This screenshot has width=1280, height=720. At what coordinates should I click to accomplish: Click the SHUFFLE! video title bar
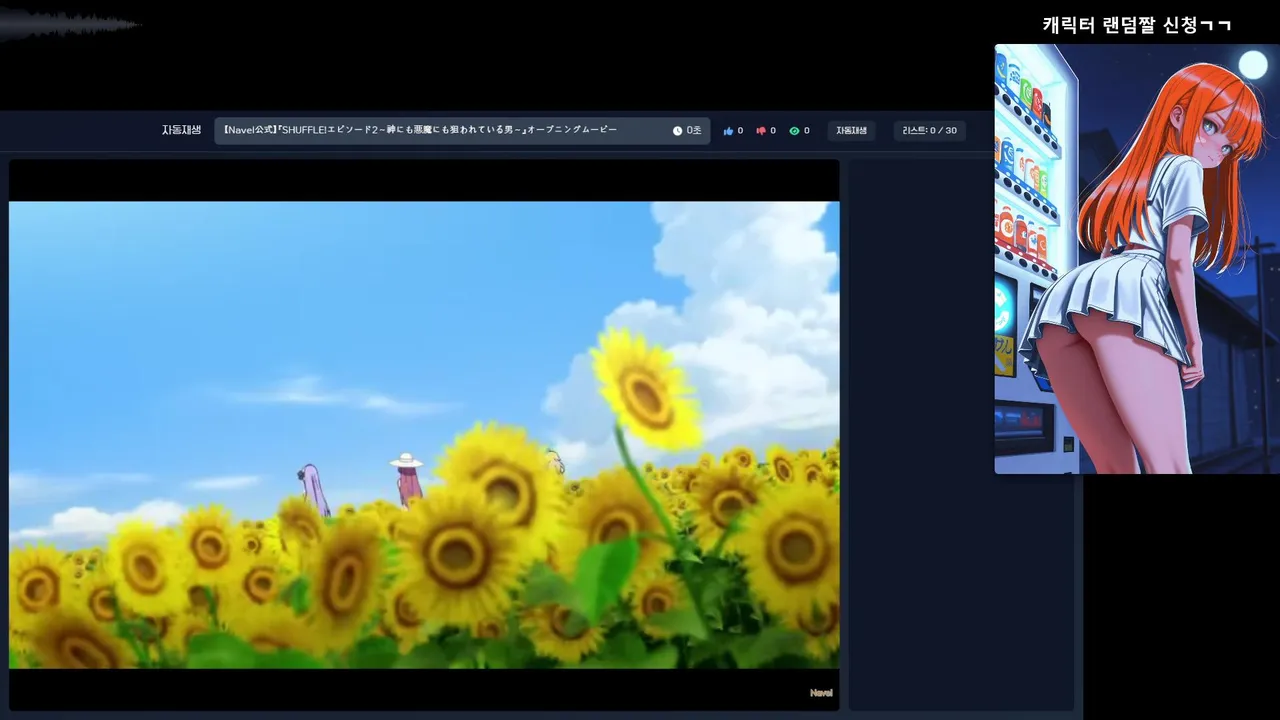[462, 131]
